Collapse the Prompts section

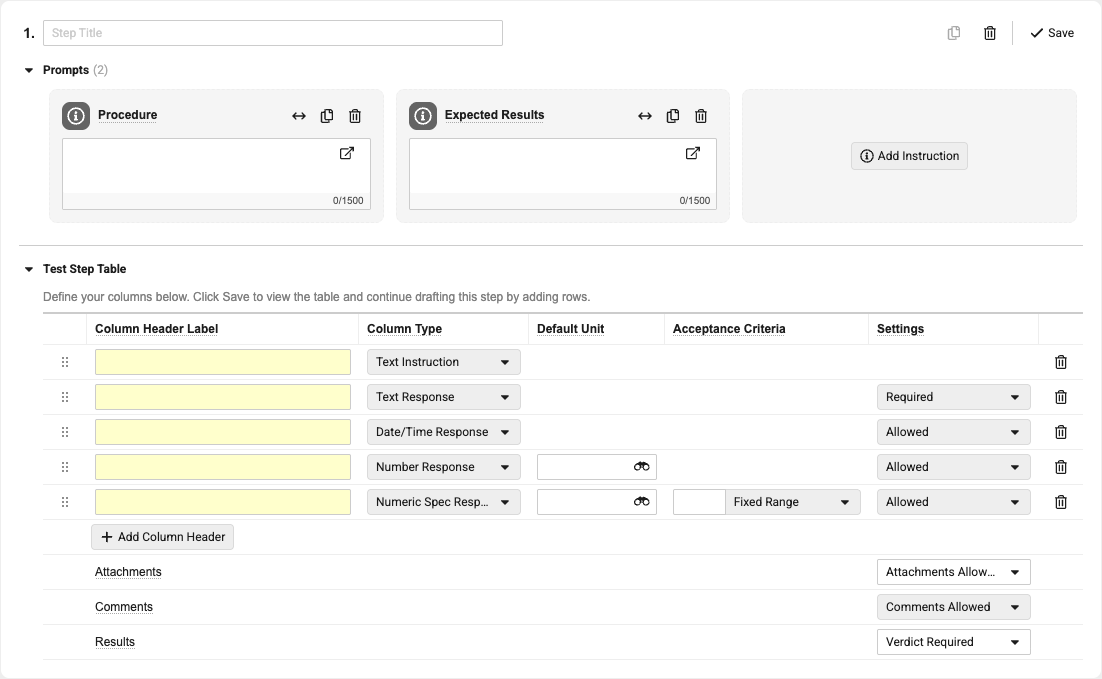29,70
